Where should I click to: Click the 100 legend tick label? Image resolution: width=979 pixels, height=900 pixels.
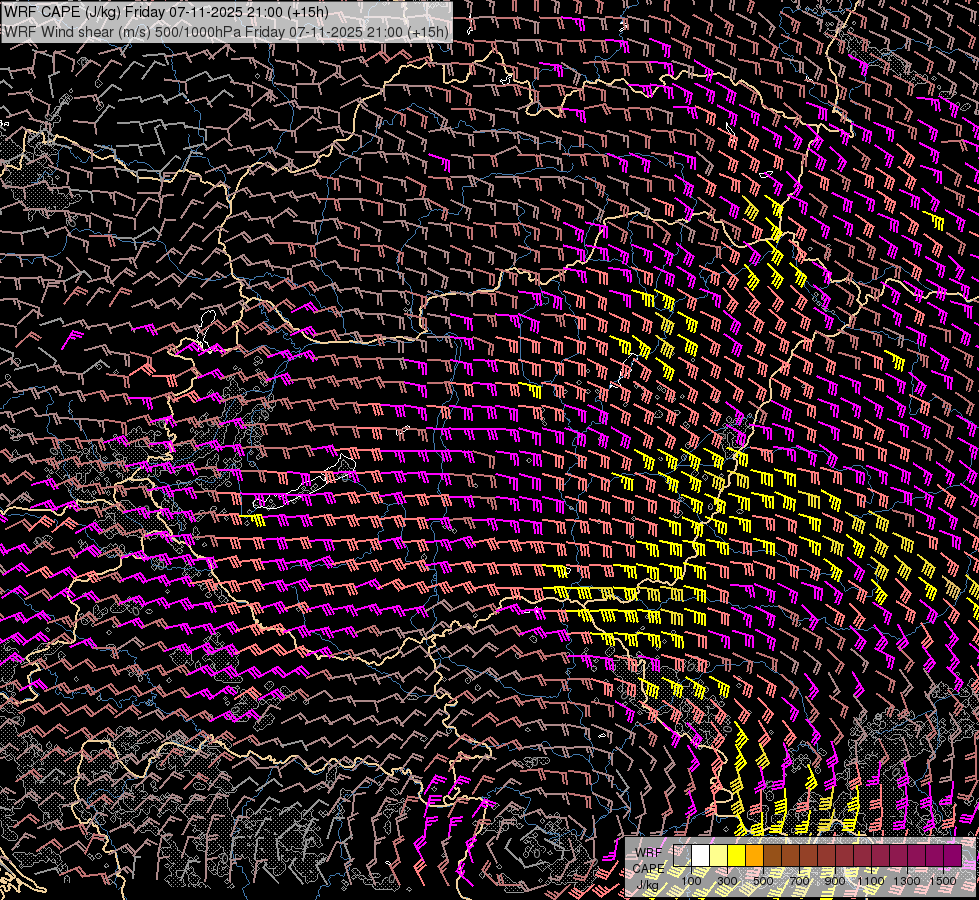coord(691,880)
